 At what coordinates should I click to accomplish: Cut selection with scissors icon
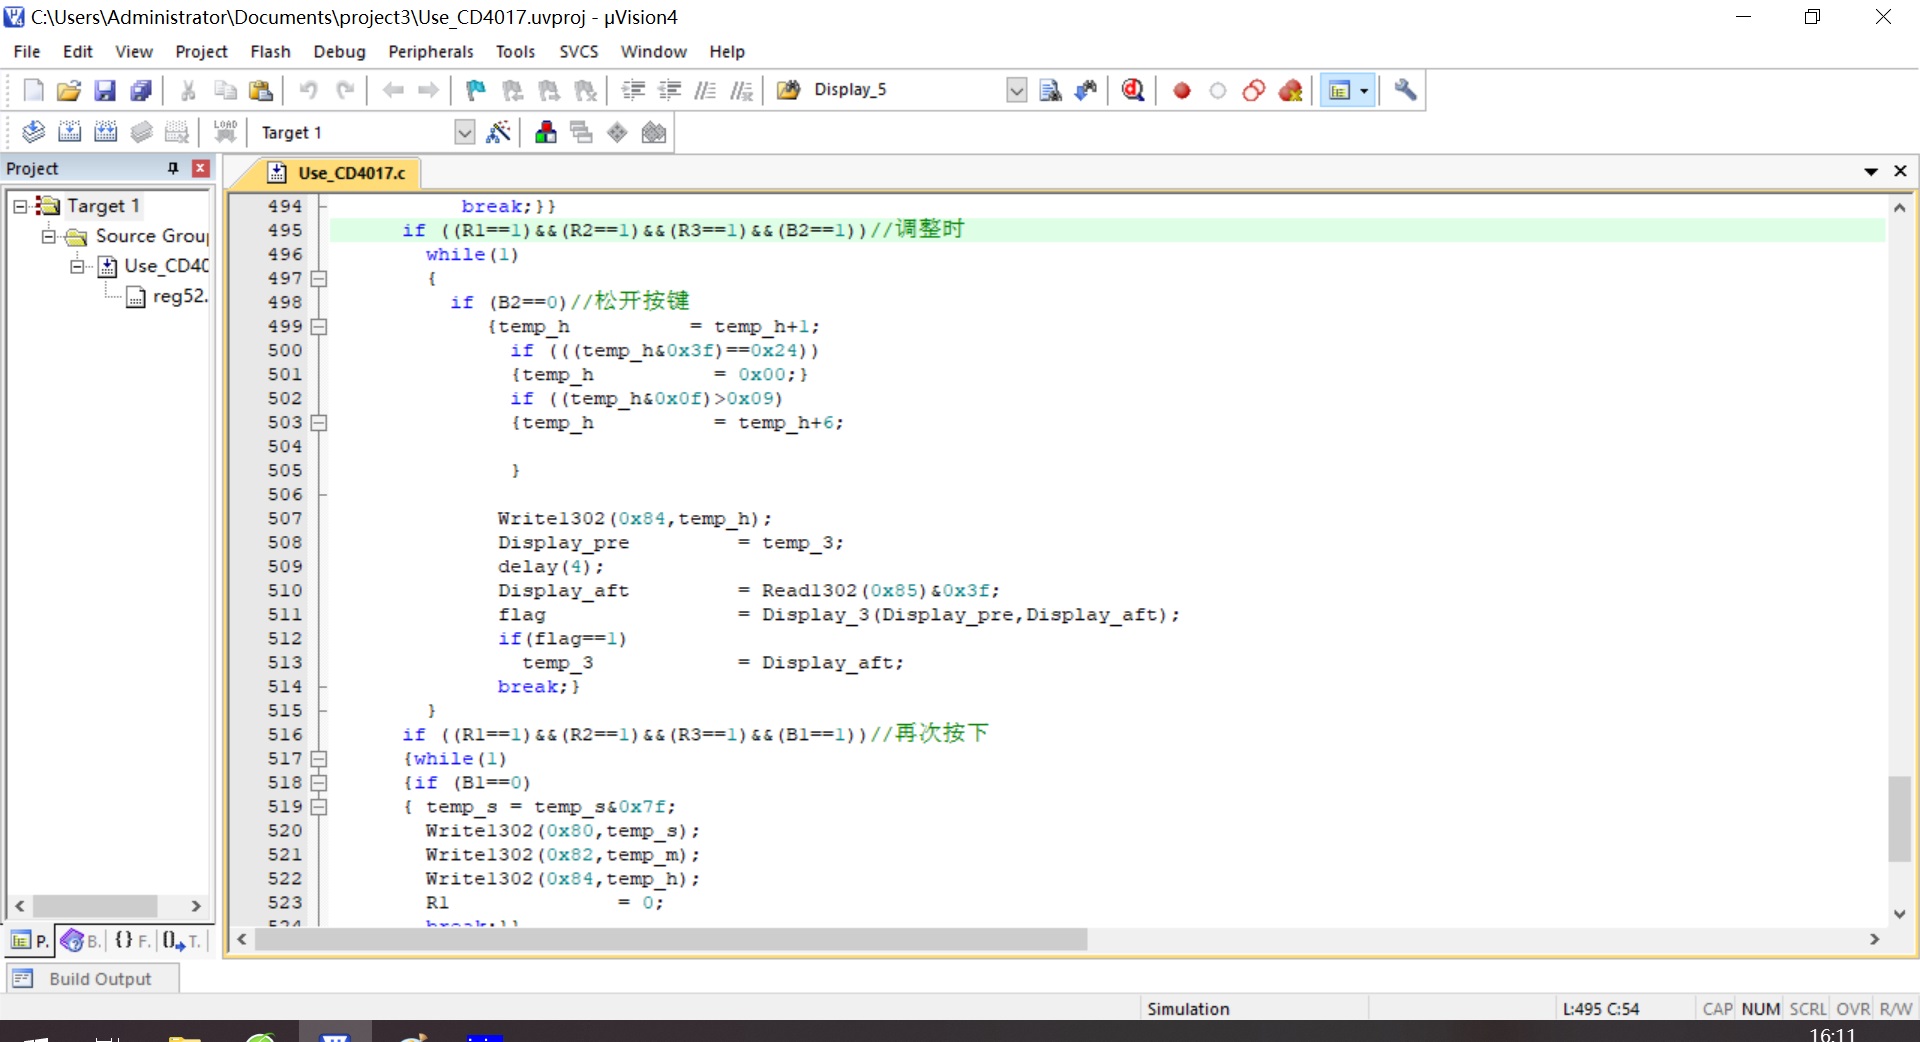coord(188,90)
